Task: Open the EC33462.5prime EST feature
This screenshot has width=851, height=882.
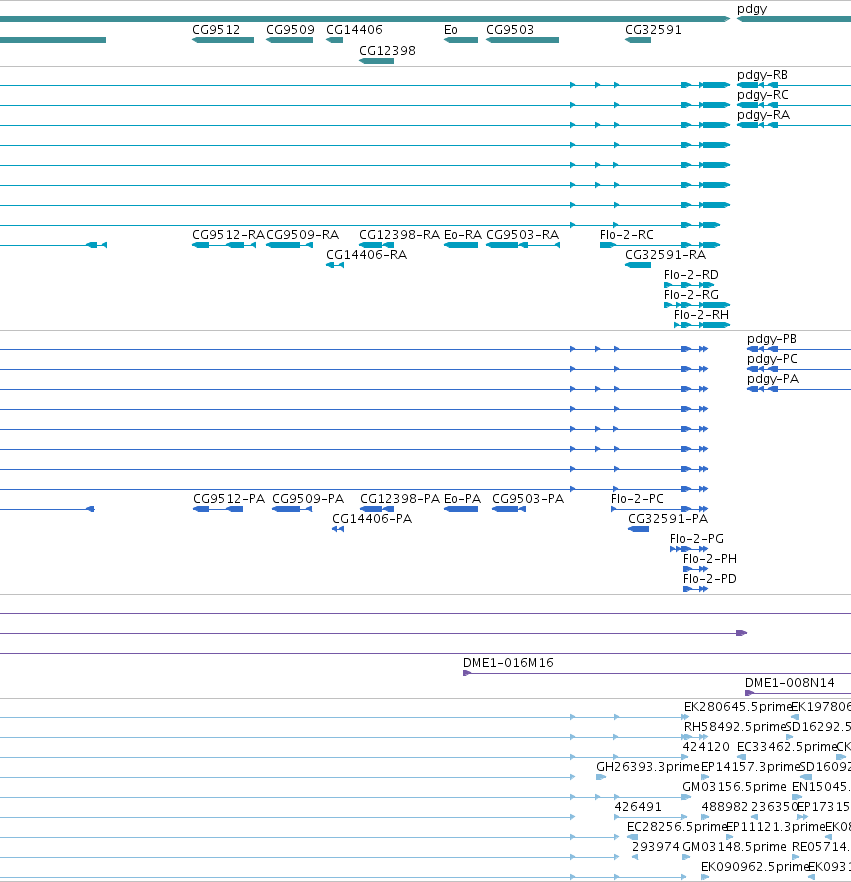Action: coord(741,757)
